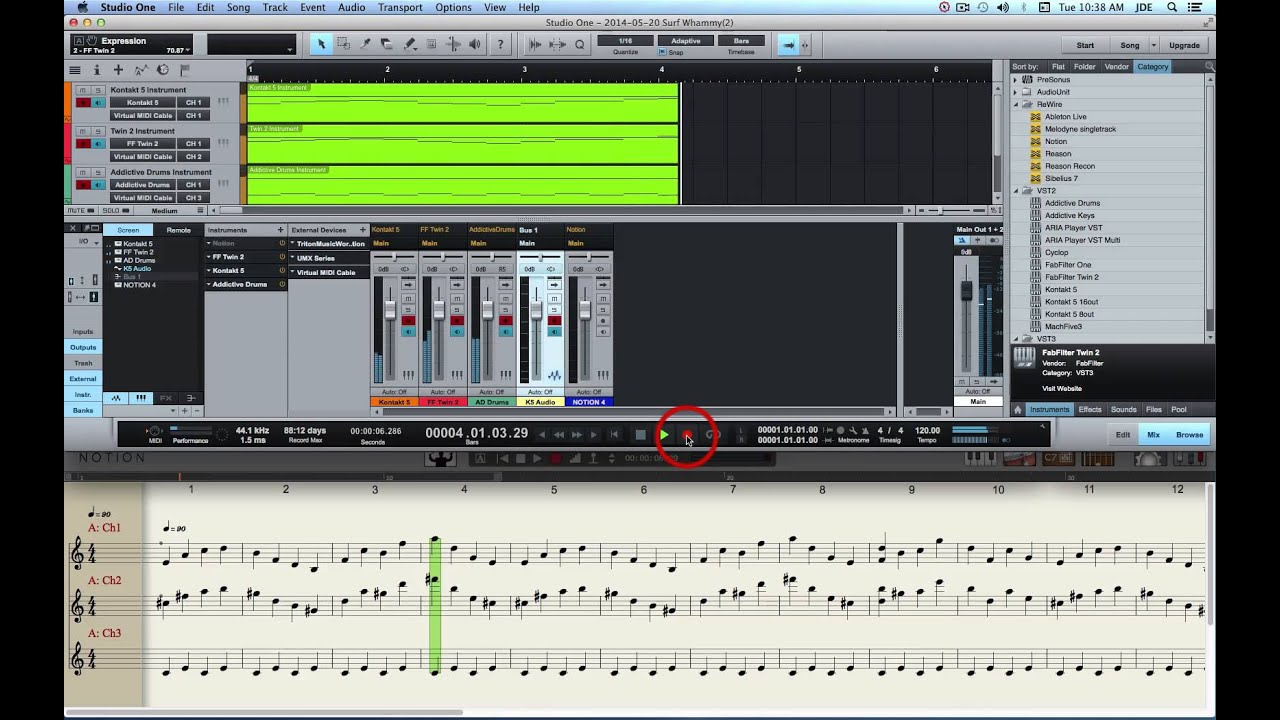Image resolution: width=1280 pixels, height=720 pixels.
Task: Click the Start button
Action: click(x=1085, y=45)
